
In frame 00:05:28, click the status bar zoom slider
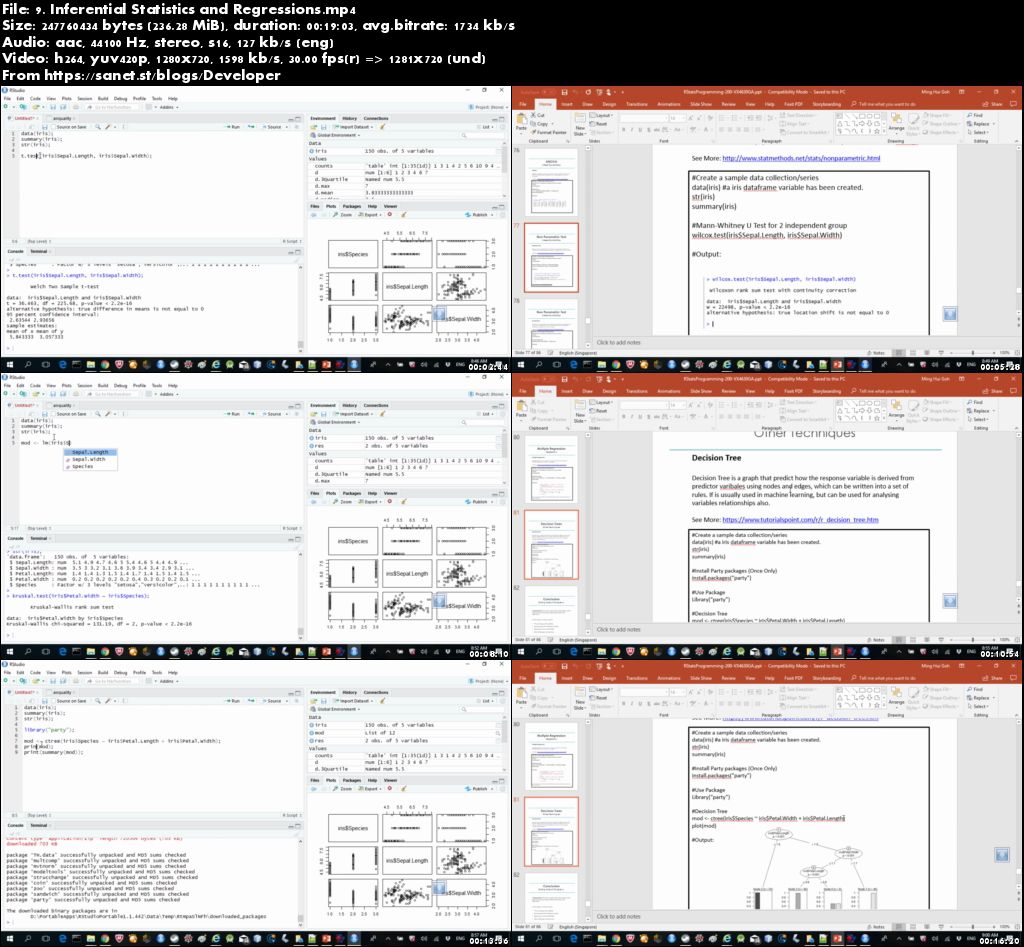pyautogui.click(x=972, y=353)
